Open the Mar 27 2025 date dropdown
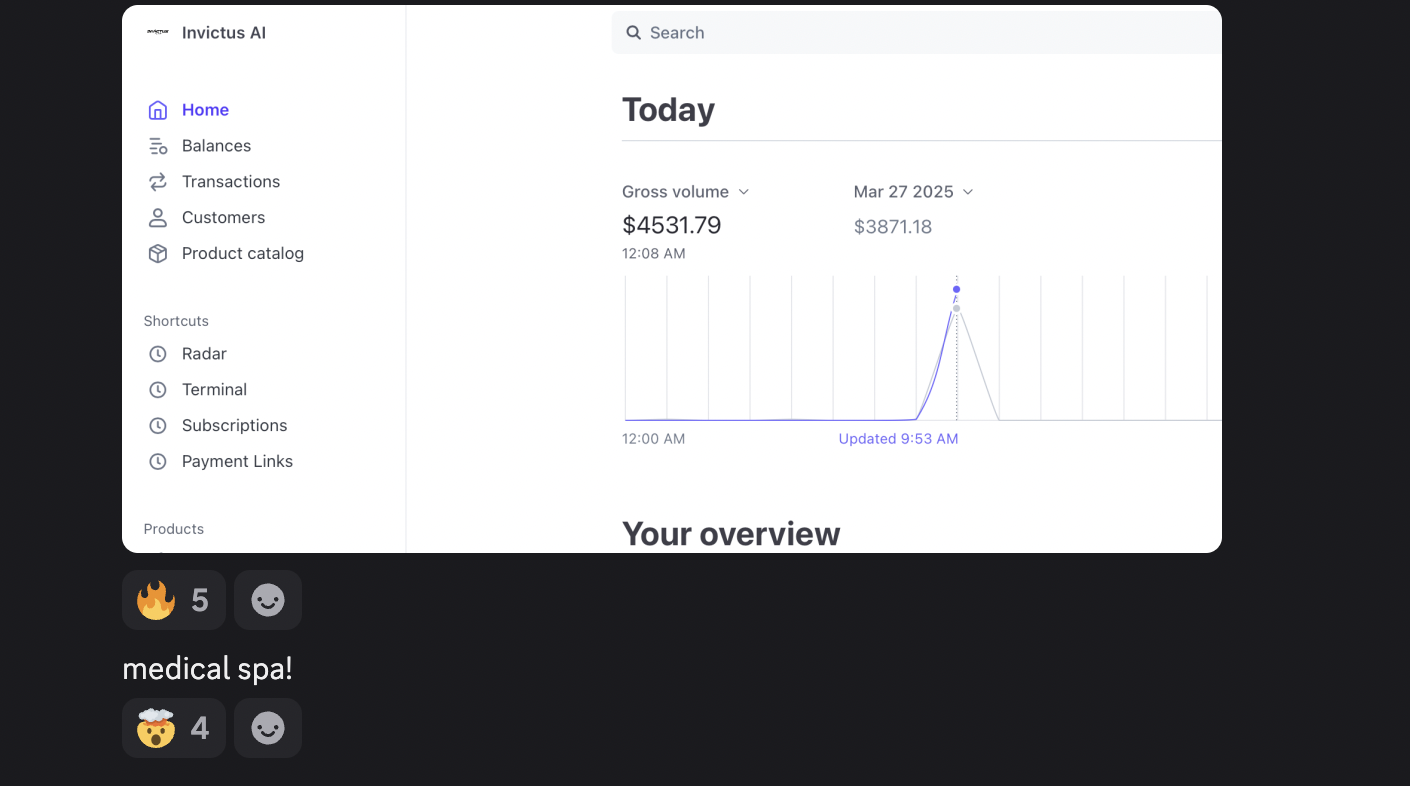1410x786 pixels. click(914, 192)
